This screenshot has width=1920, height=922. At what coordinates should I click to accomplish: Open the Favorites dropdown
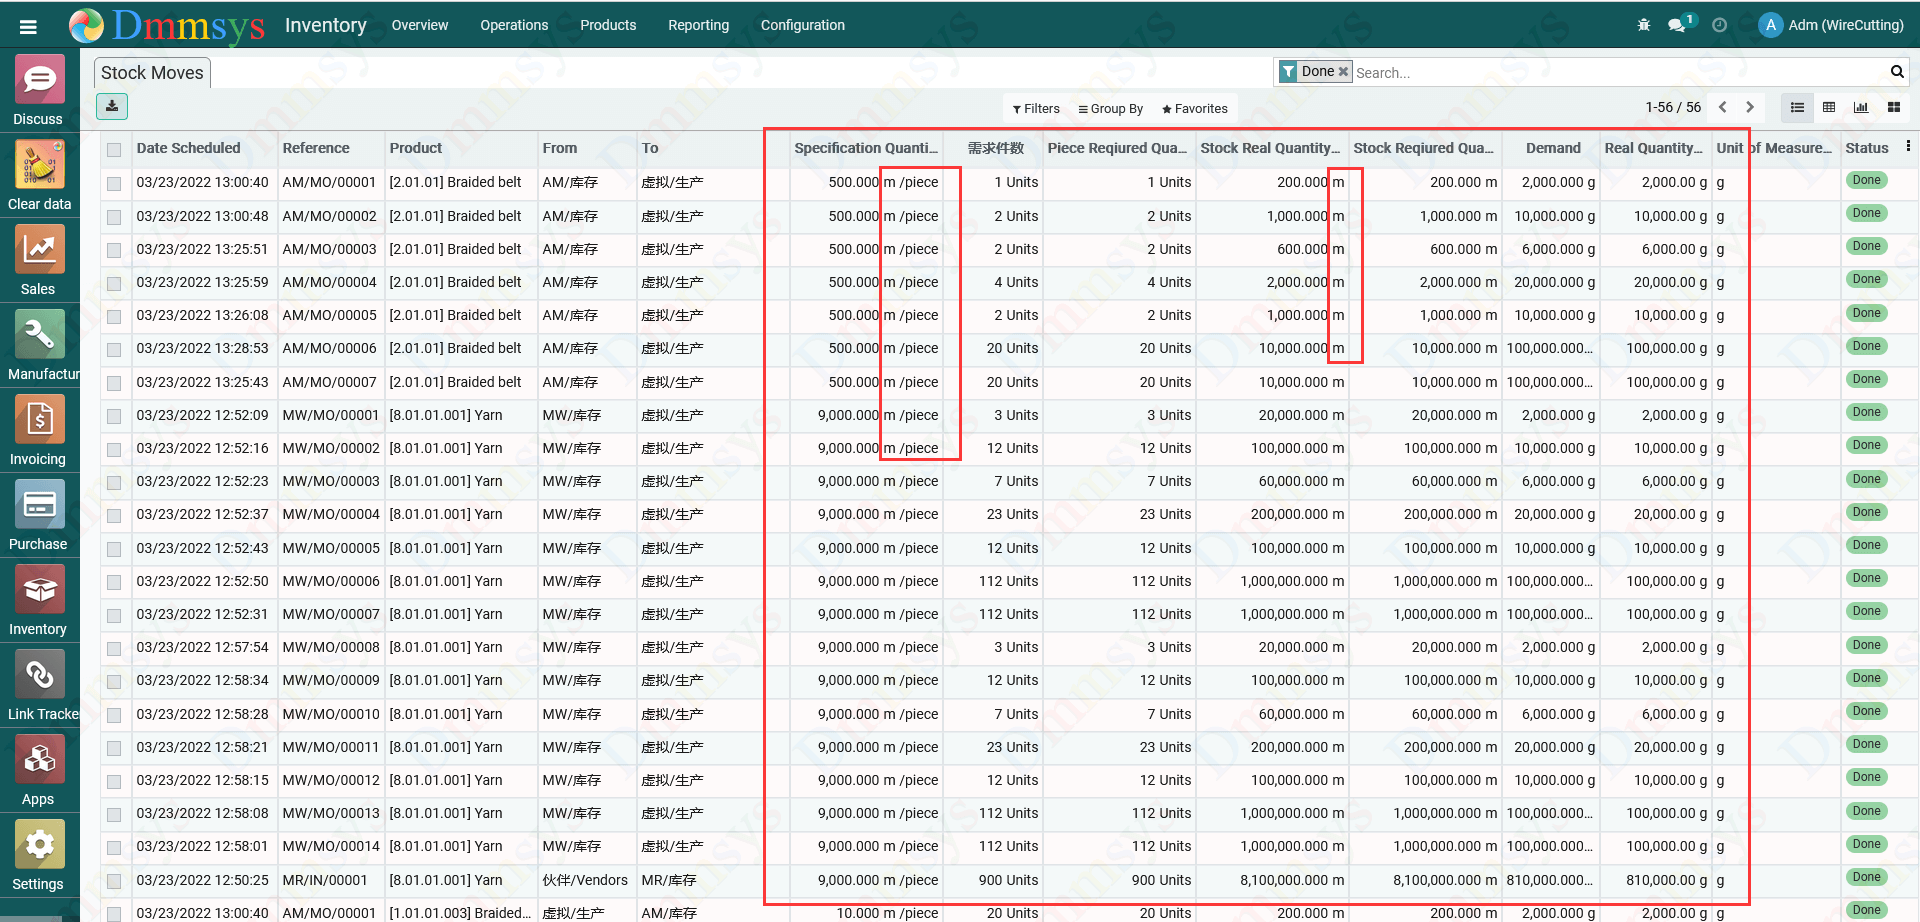1195,109
